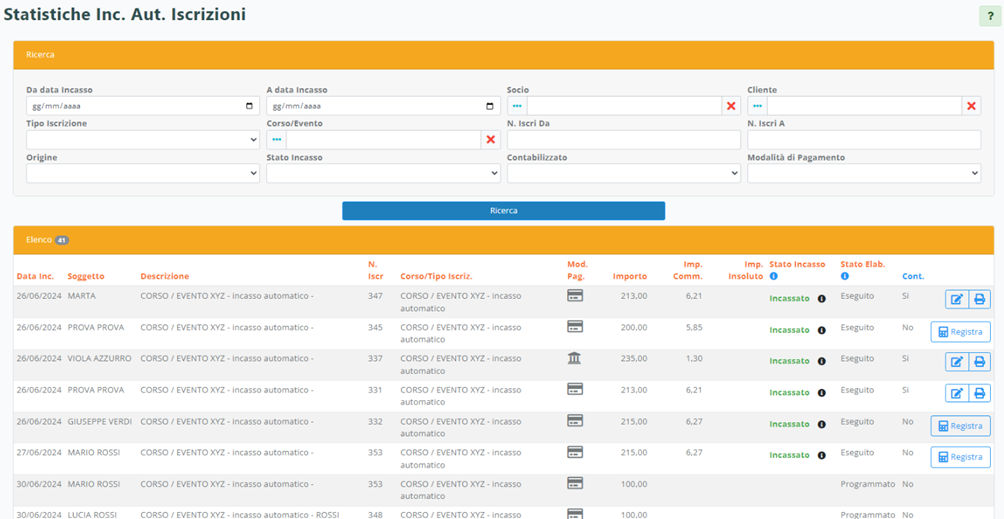Image resolution: width=1004 pixels, height=519 pixels.
Task: Print the VIOLA AZZURRO row record
Action: coord(980,362)
